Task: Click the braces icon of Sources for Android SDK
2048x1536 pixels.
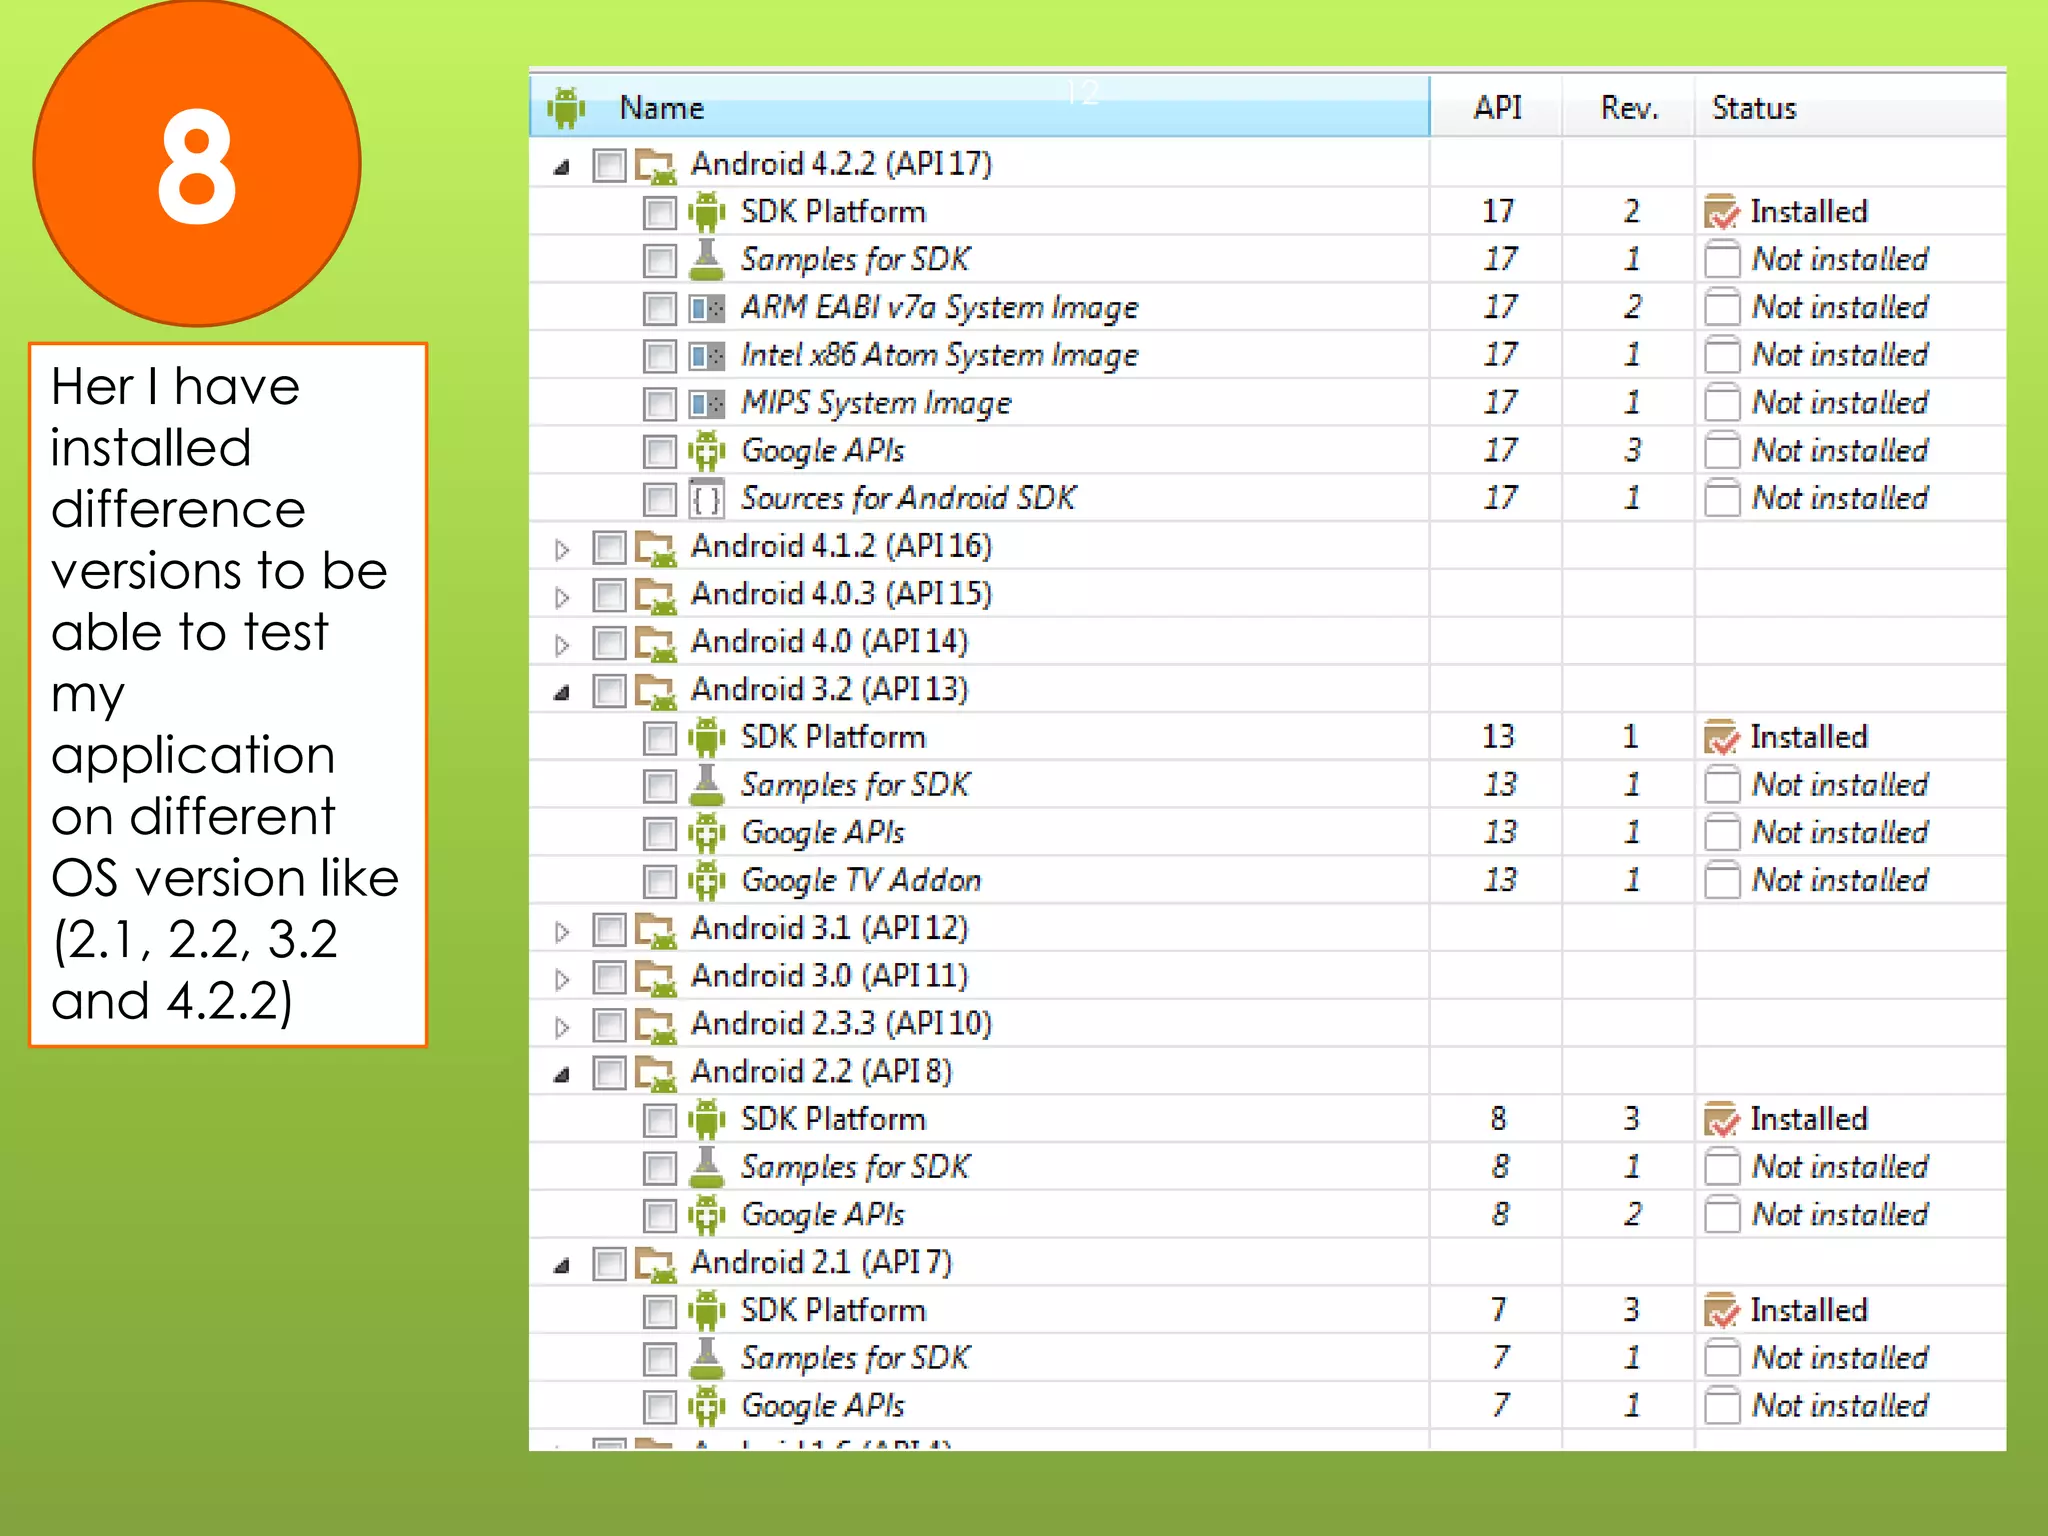Action: coord(707,498)
